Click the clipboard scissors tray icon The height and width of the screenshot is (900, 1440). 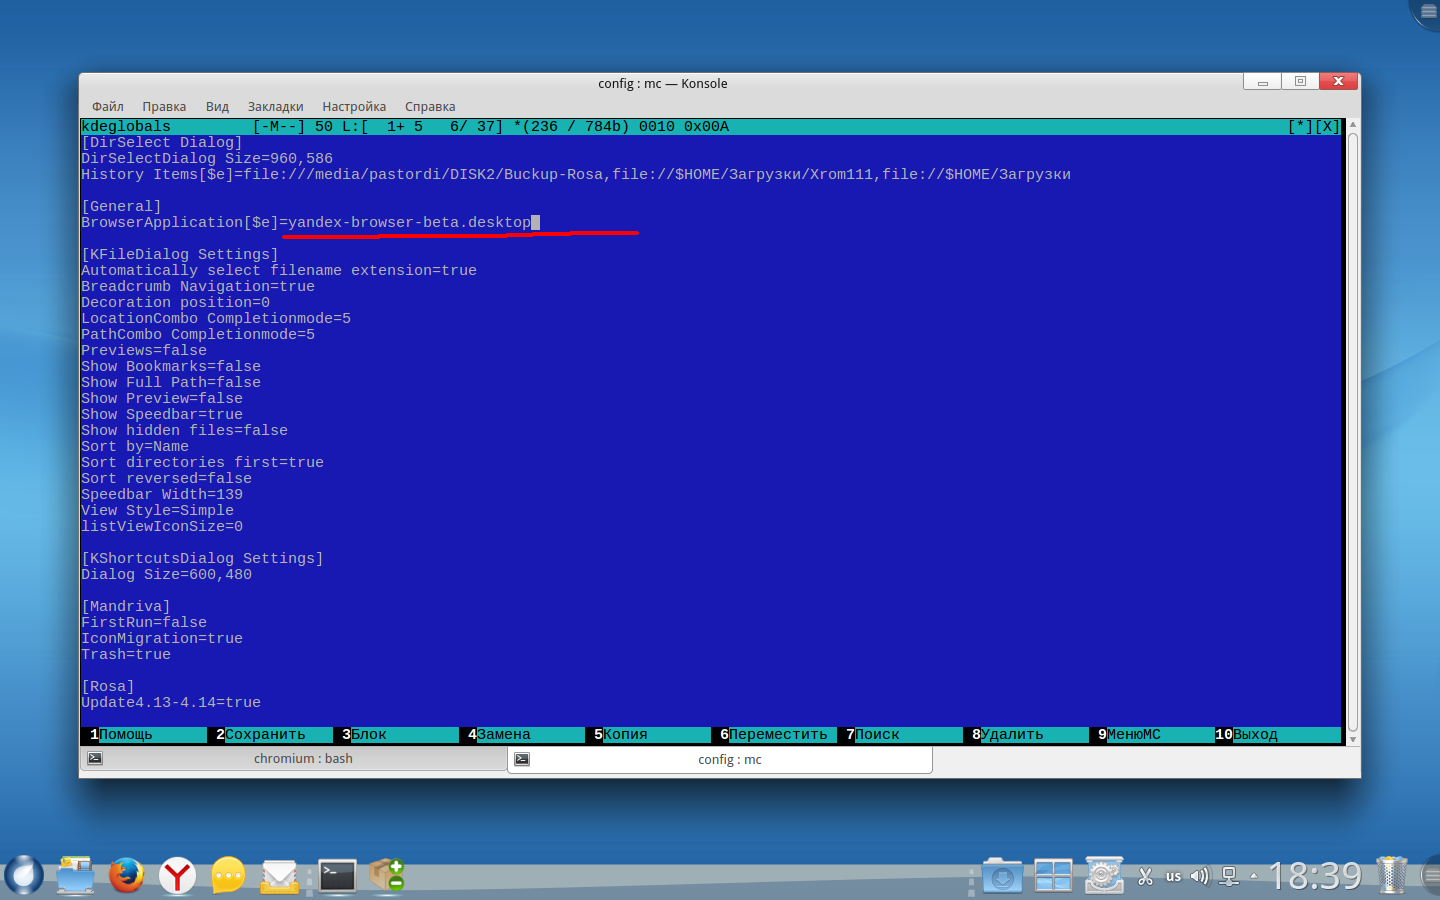pos(1146,877)
